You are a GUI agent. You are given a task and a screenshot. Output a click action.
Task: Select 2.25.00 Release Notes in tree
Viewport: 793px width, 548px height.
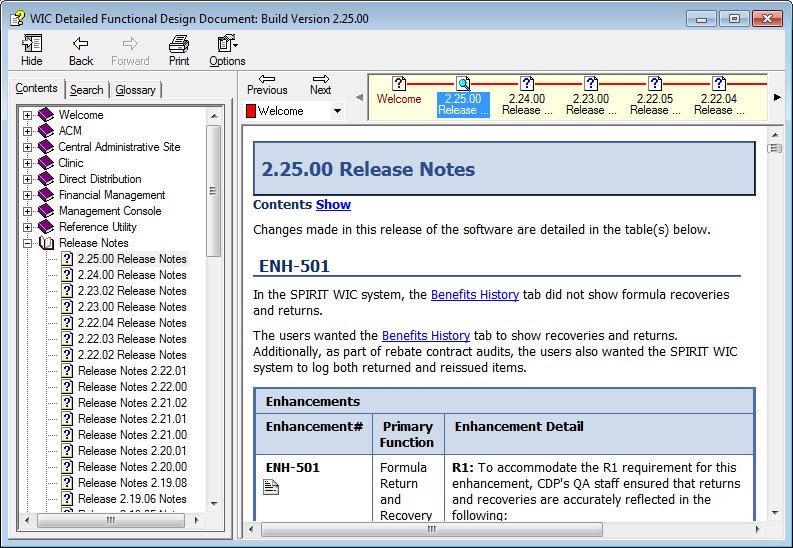point(132,259)
